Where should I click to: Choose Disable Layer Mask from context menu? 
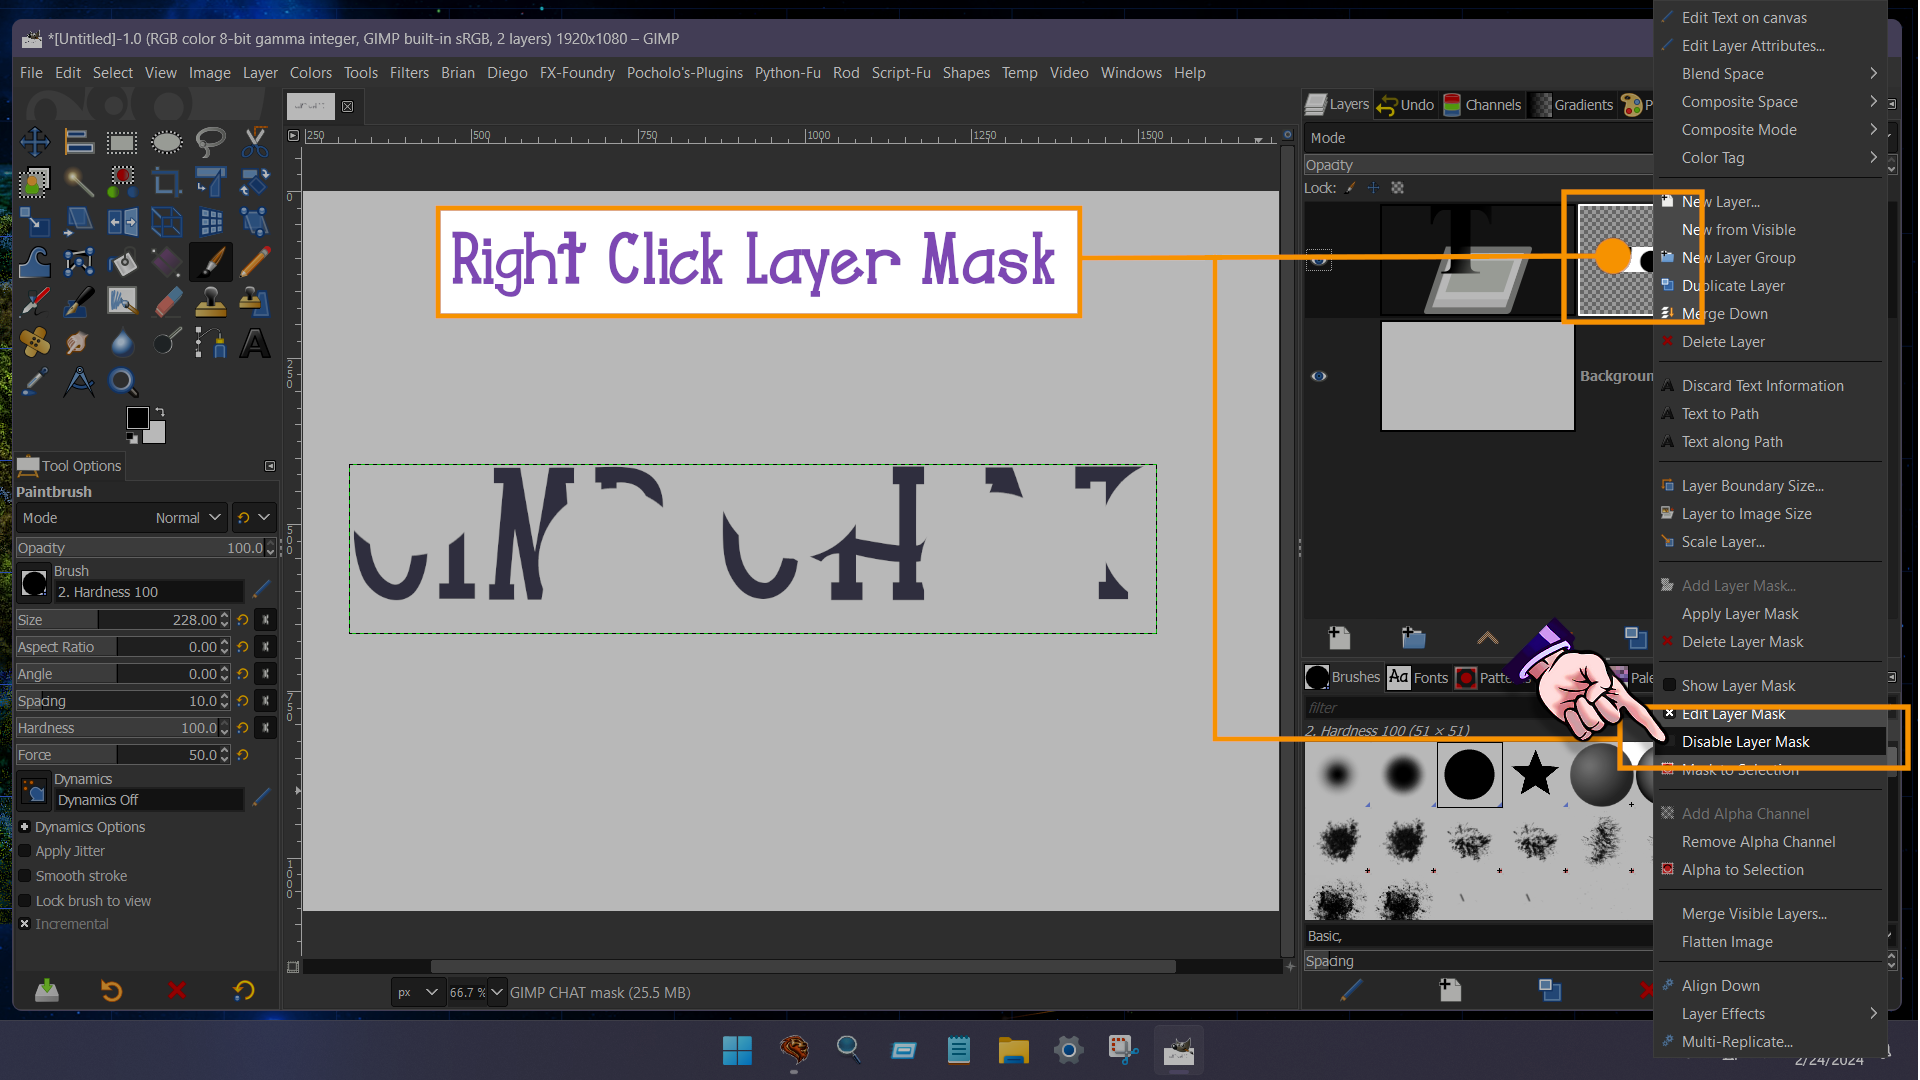1771,742
